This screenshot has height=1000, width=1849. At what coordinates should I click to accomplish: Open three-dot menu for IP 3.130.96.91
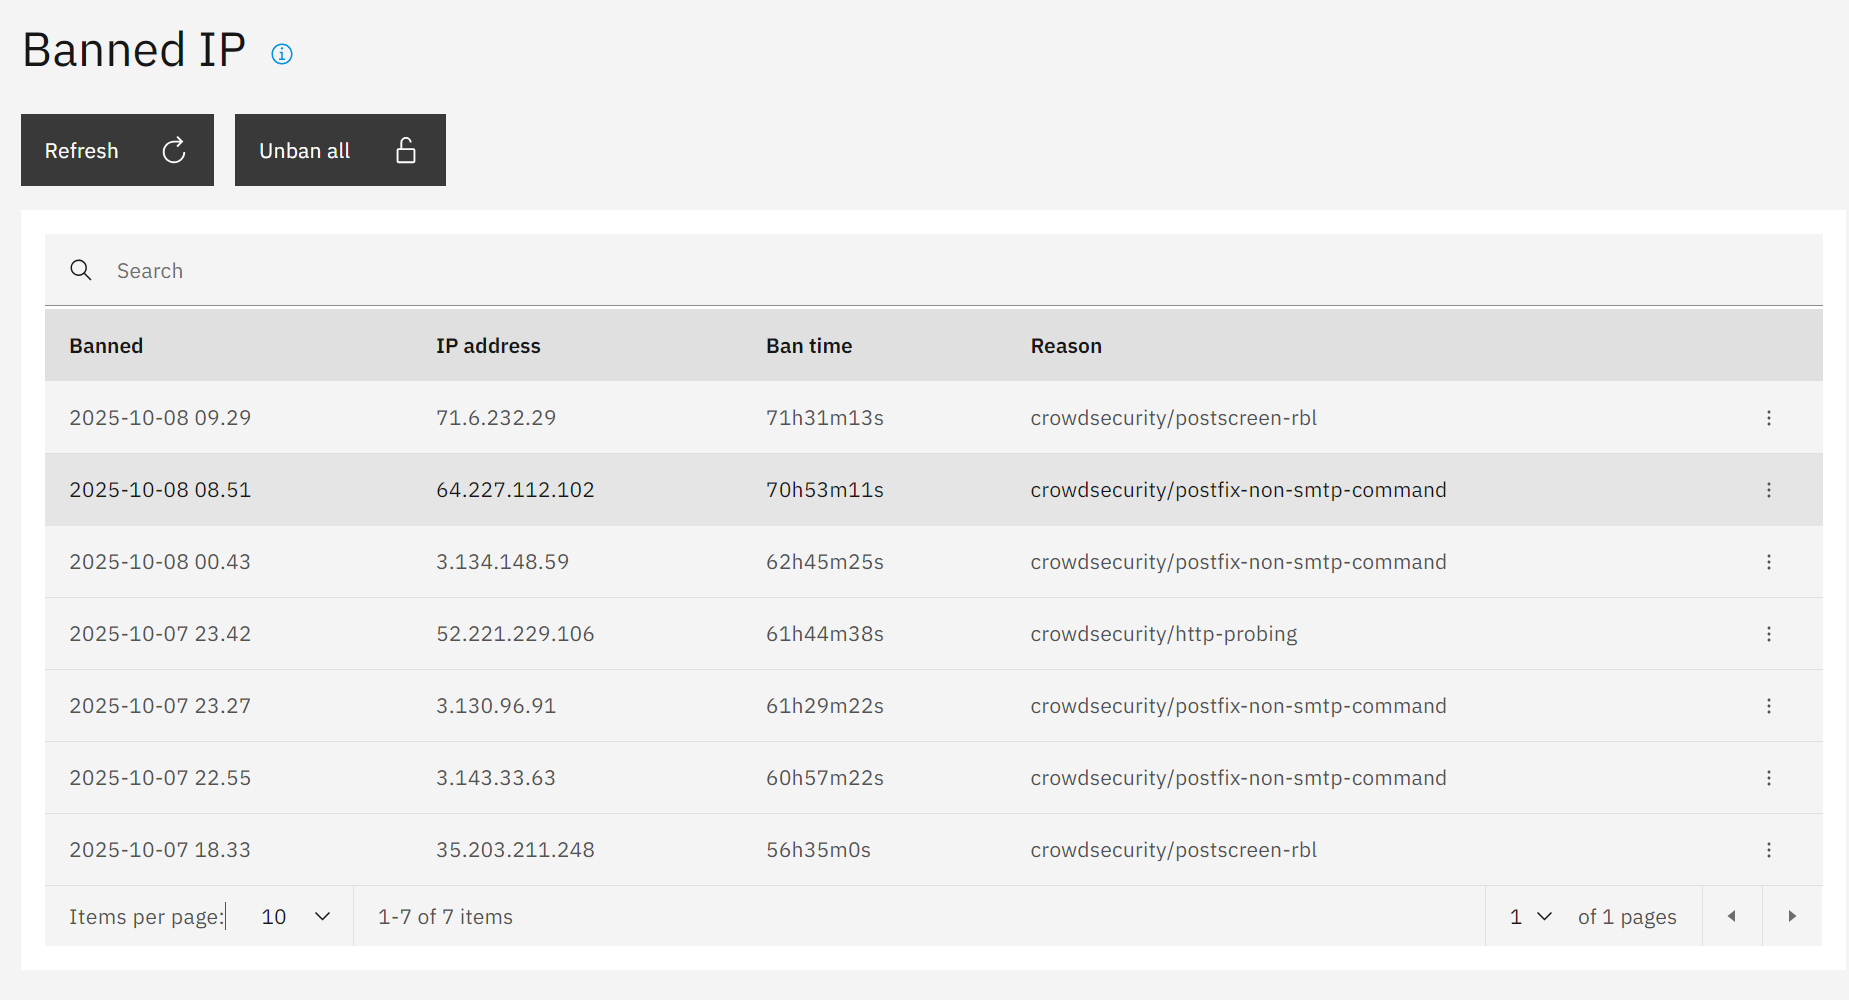(x=1768, y=706)
